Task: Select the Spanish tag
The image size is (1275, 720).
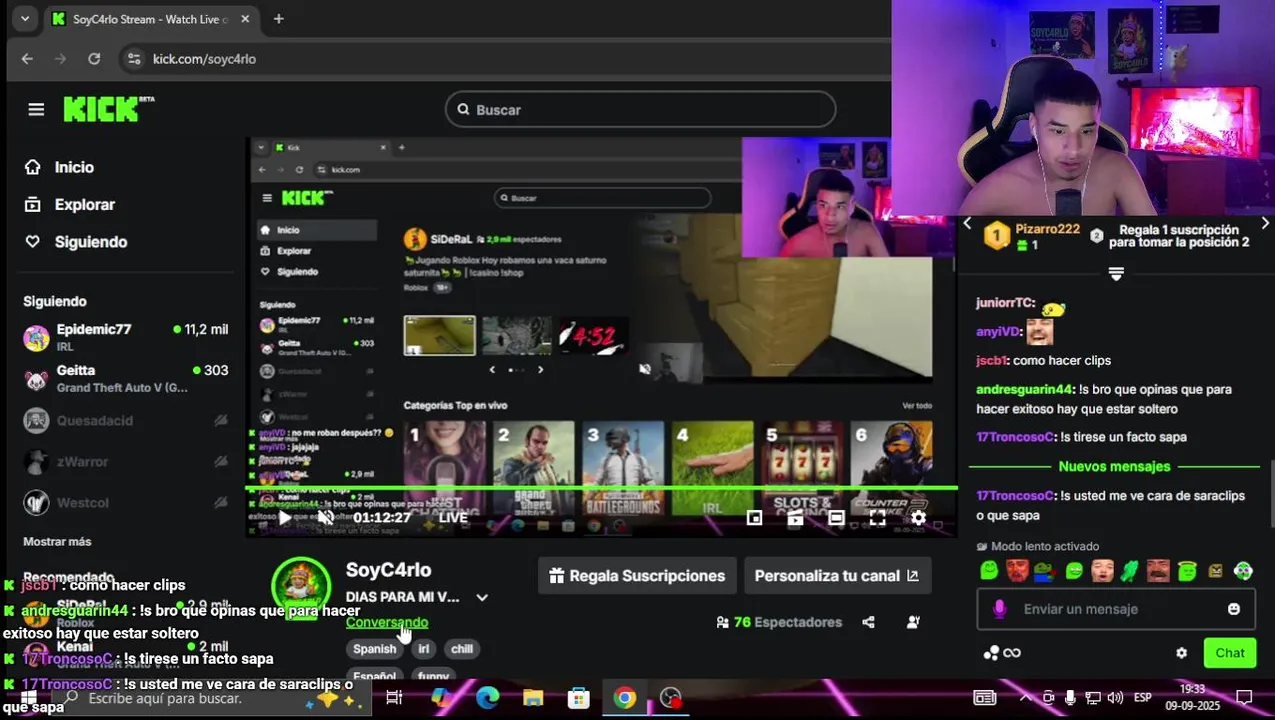Action: (374, 649)
